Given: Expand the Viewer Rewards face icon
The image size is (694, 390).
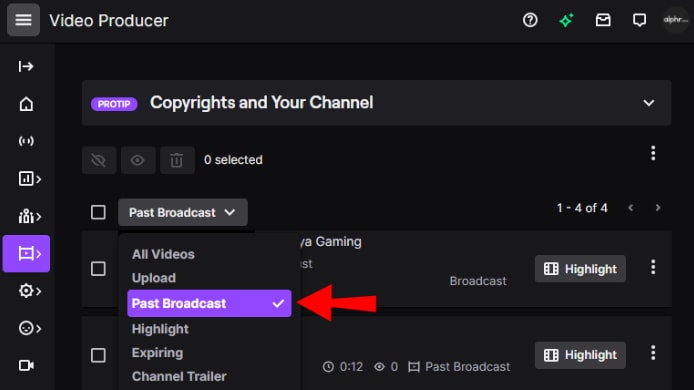Looking at the screenshot, I should coord(29,328).
